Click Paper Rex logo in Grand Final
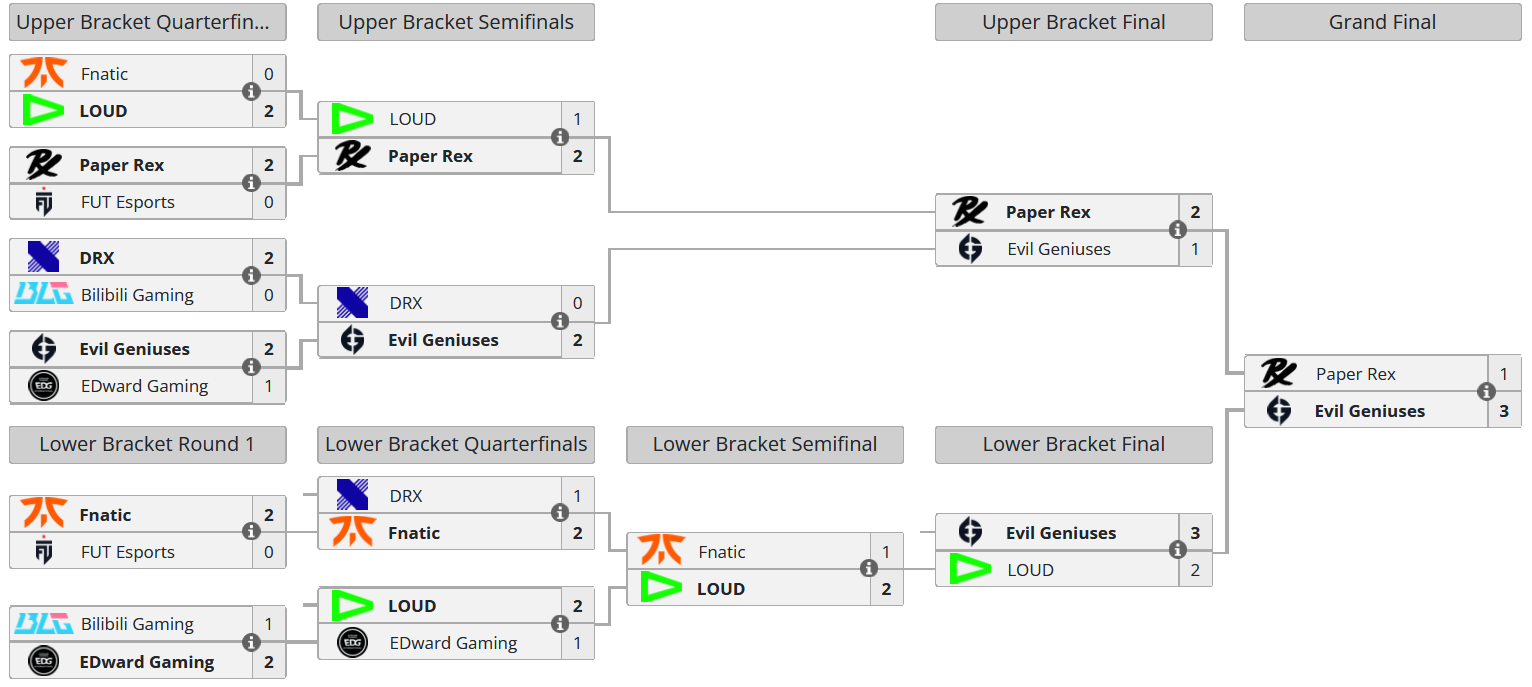The height and width of the screenshot is (687, 1532). 1278,374
